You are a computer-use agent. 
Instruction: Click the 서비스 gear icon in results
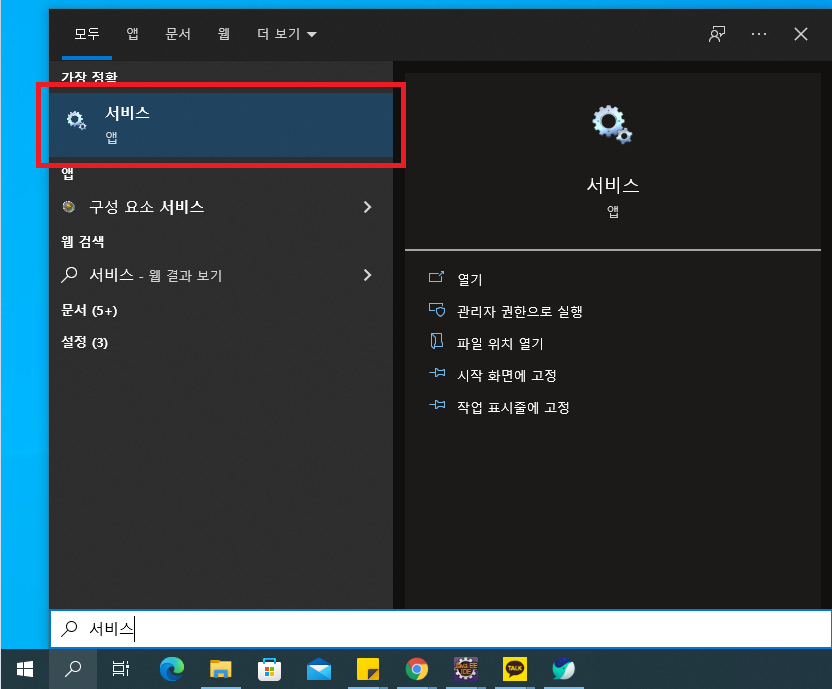(x=76, y=120)
